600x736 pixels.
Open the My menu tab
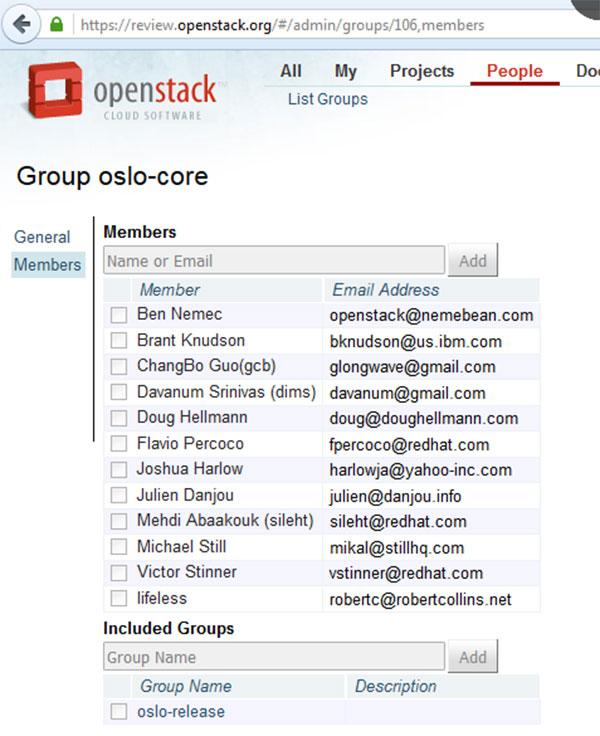[346, 71]
